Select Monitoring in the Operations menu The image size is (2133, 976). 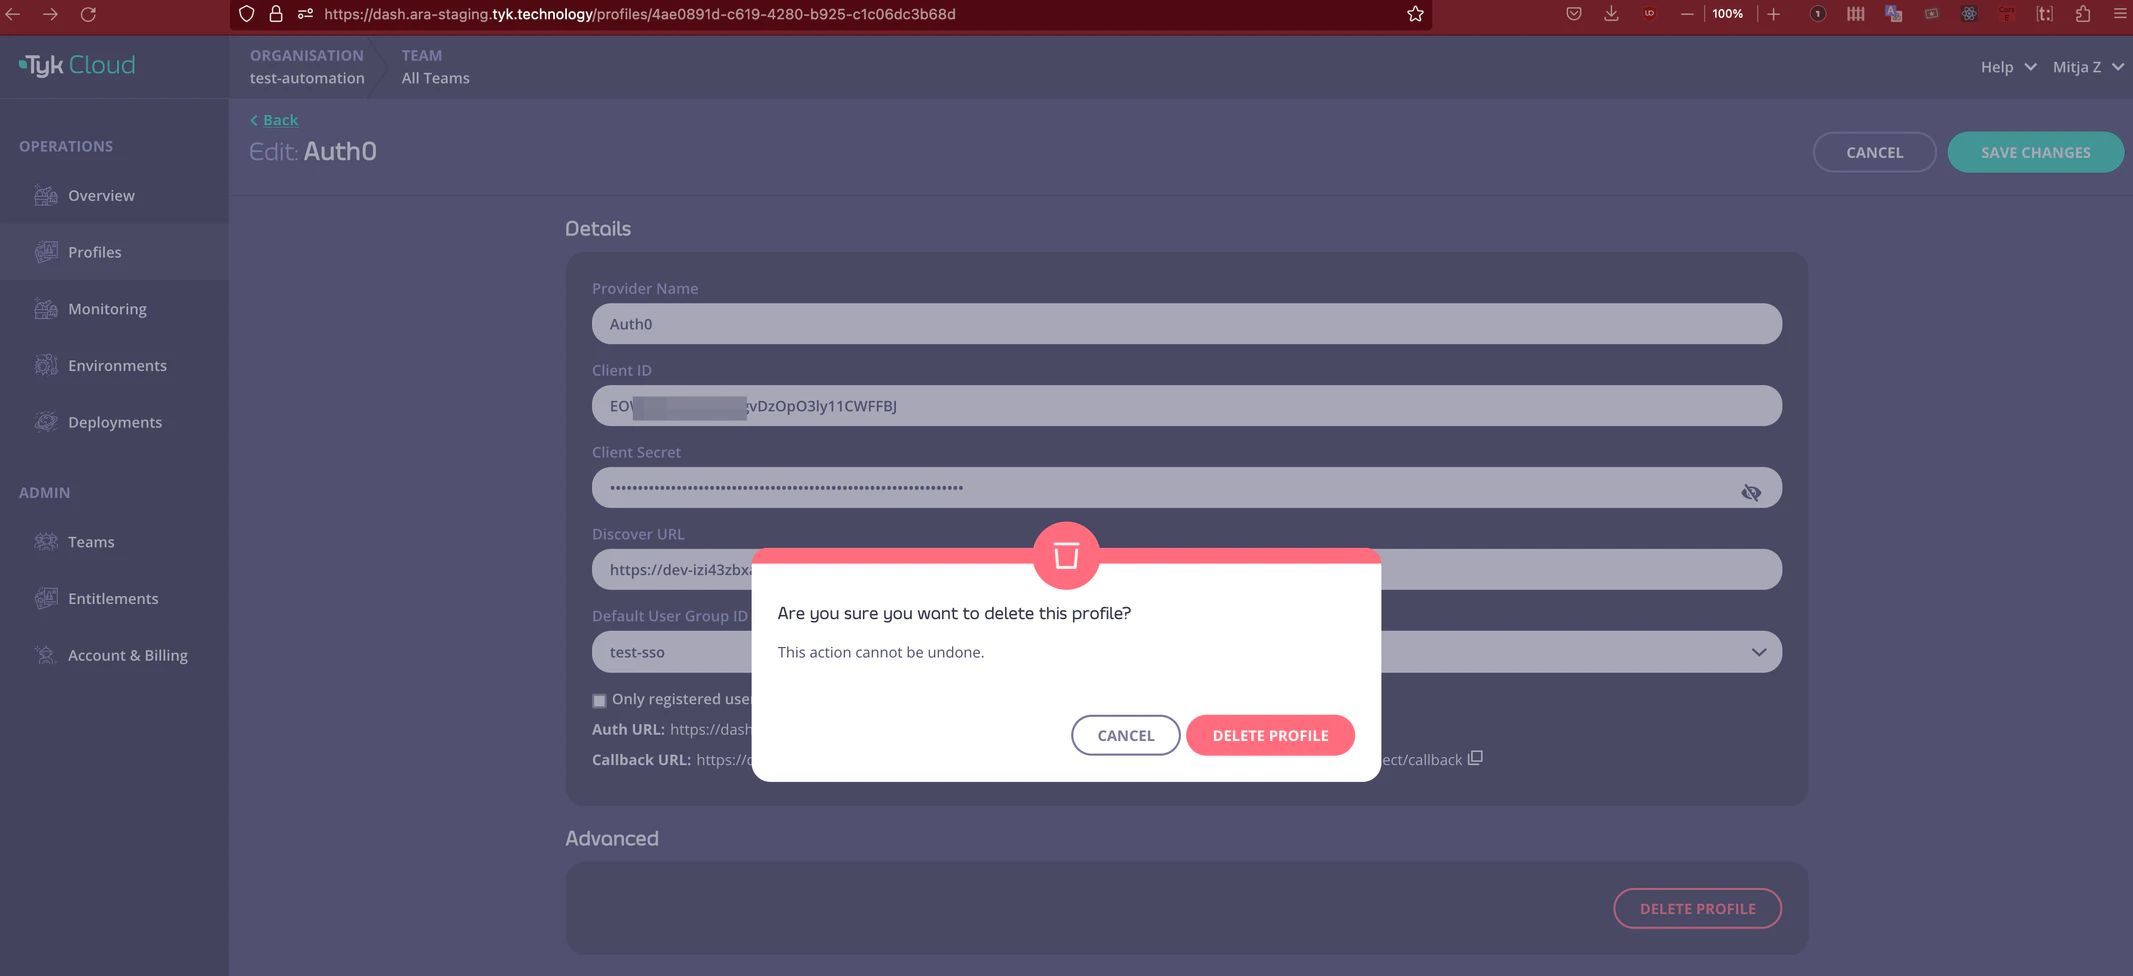106,308
